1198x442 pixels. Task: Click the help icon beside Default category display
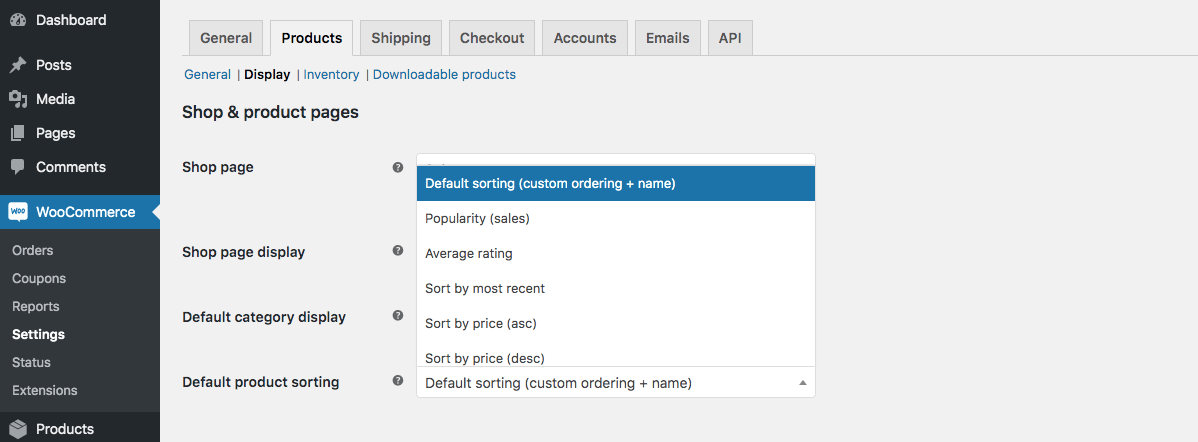(397, 315)
